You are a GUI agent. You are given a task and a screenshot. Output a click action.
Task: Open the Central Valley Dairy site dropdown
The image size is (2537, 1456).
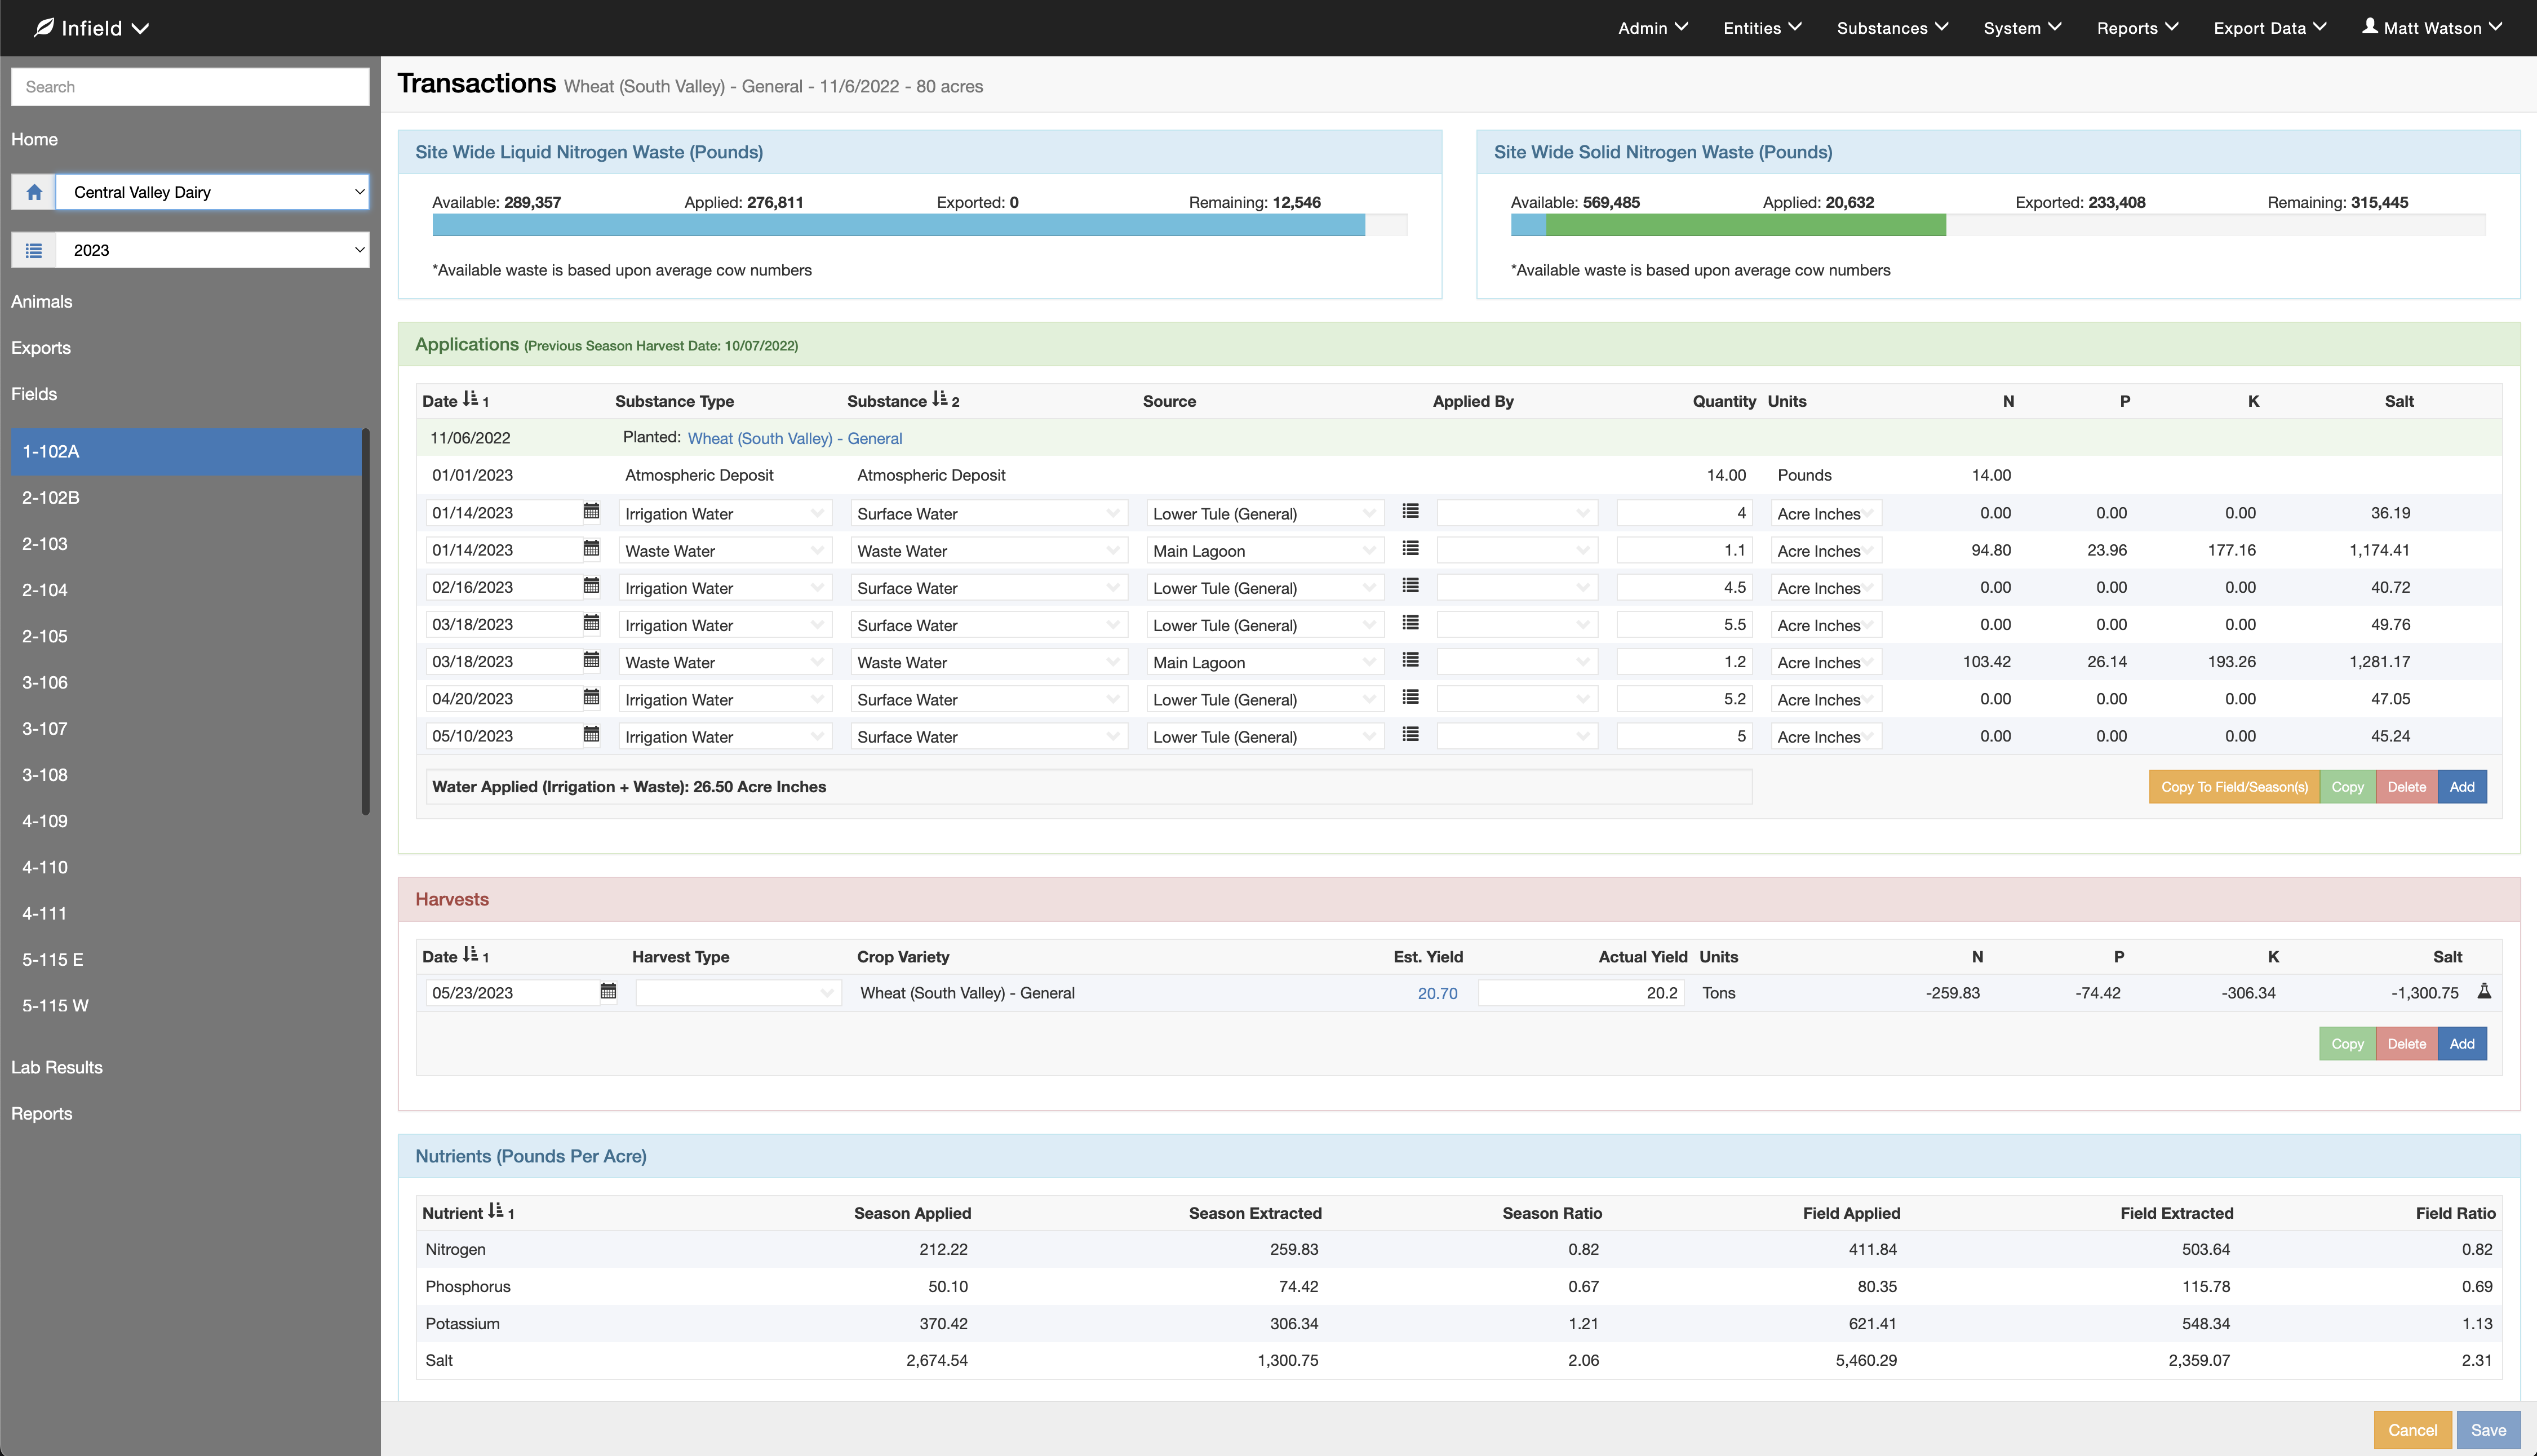click(x=213, y=191)
